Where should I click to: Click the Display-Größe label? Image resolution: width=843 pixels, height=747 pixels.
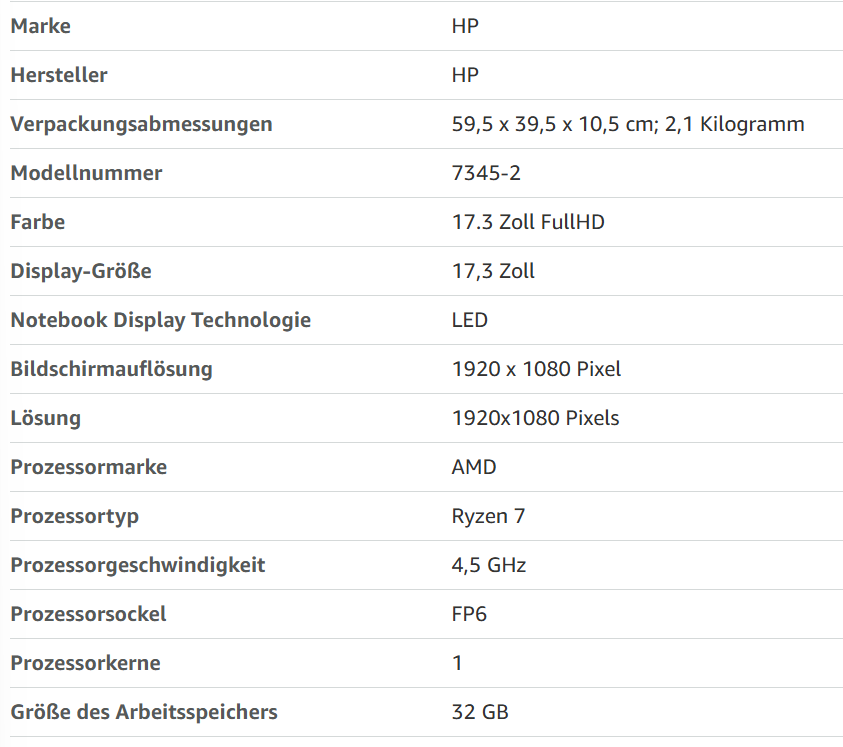coord(81,271)
